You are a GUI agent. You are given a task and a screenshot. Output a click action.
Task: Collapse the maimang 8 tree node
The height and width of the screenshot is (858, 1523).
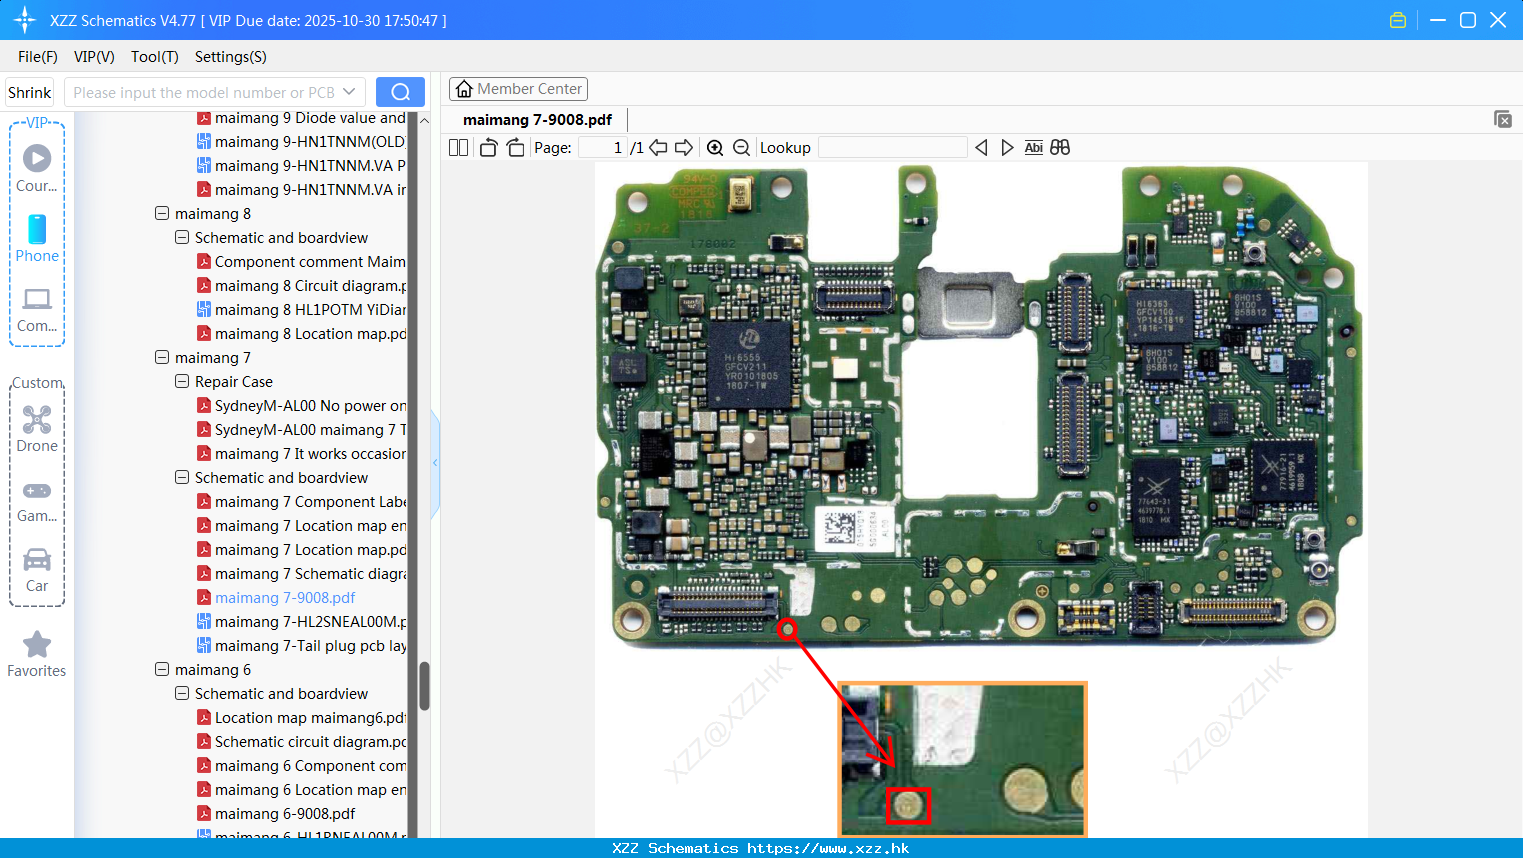pos(162,213)
